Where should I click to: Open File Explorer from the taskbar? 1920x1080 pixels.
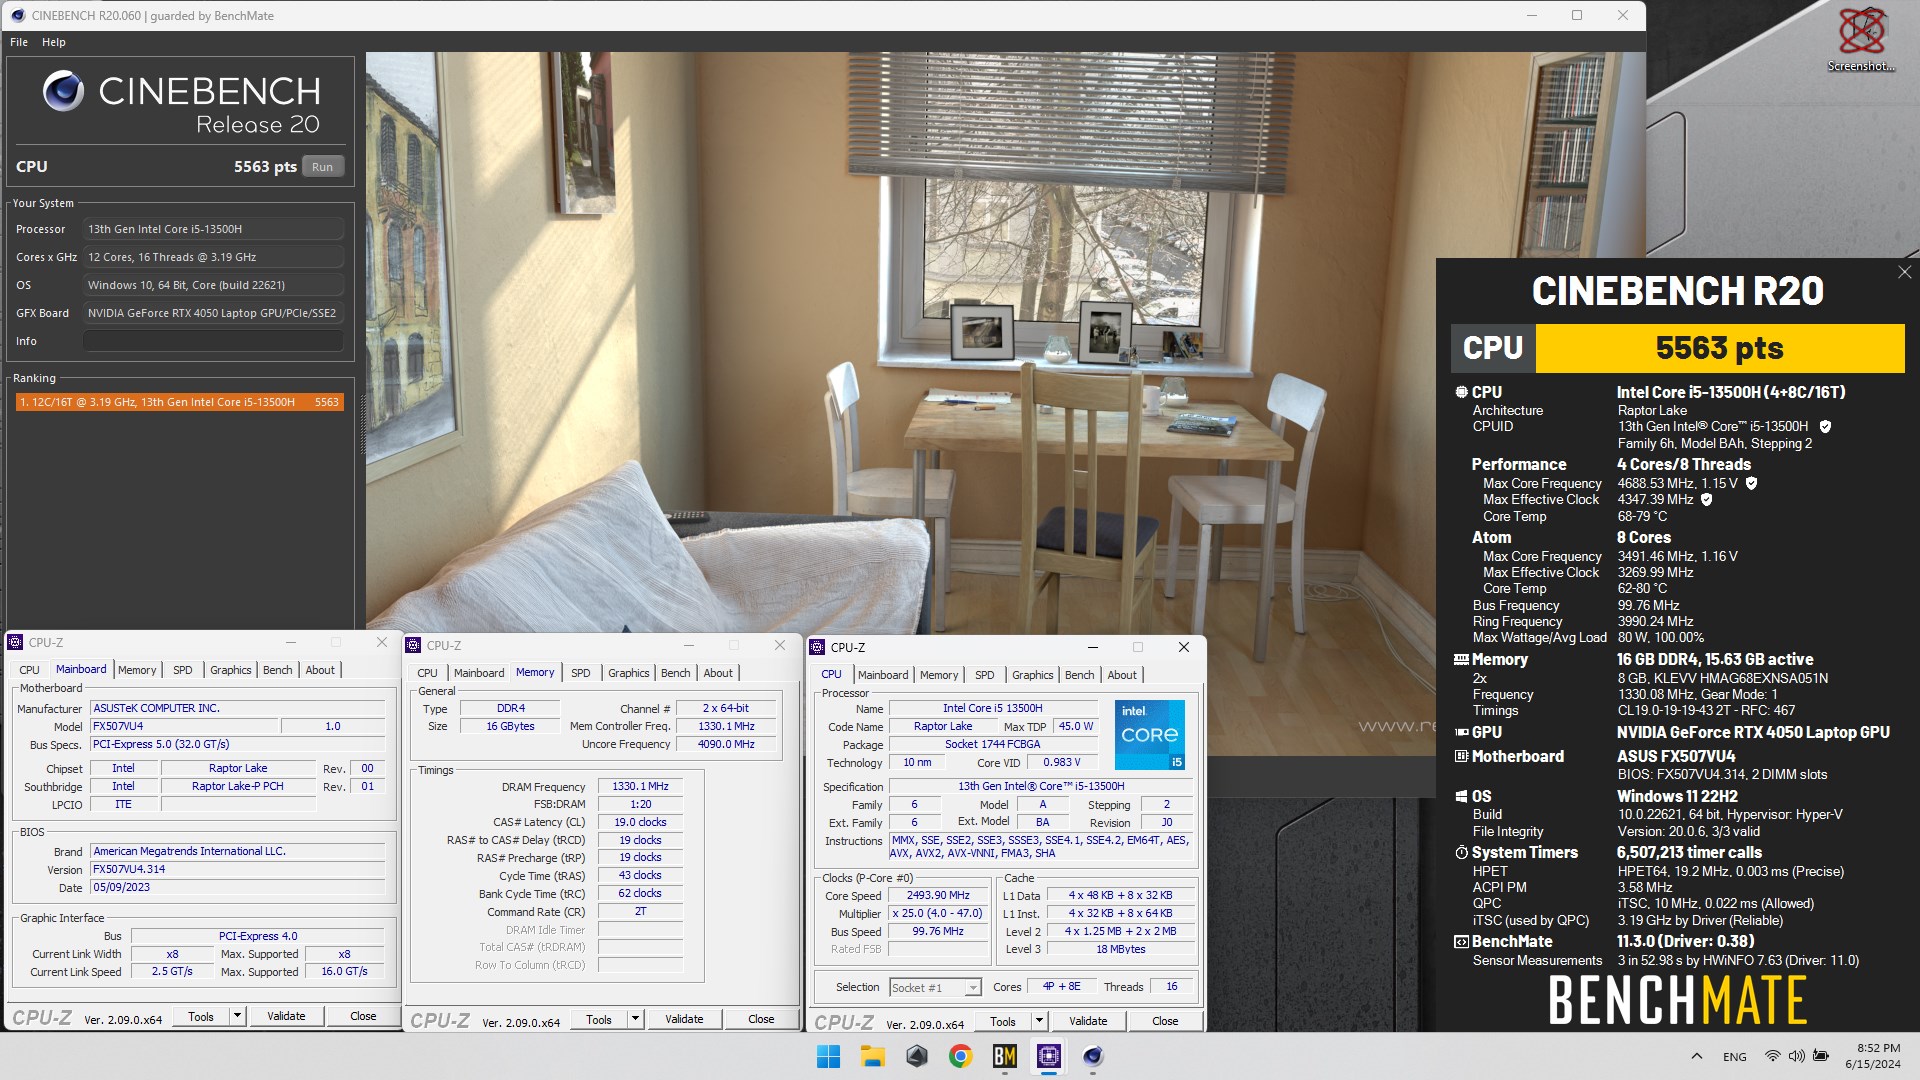873,1056
